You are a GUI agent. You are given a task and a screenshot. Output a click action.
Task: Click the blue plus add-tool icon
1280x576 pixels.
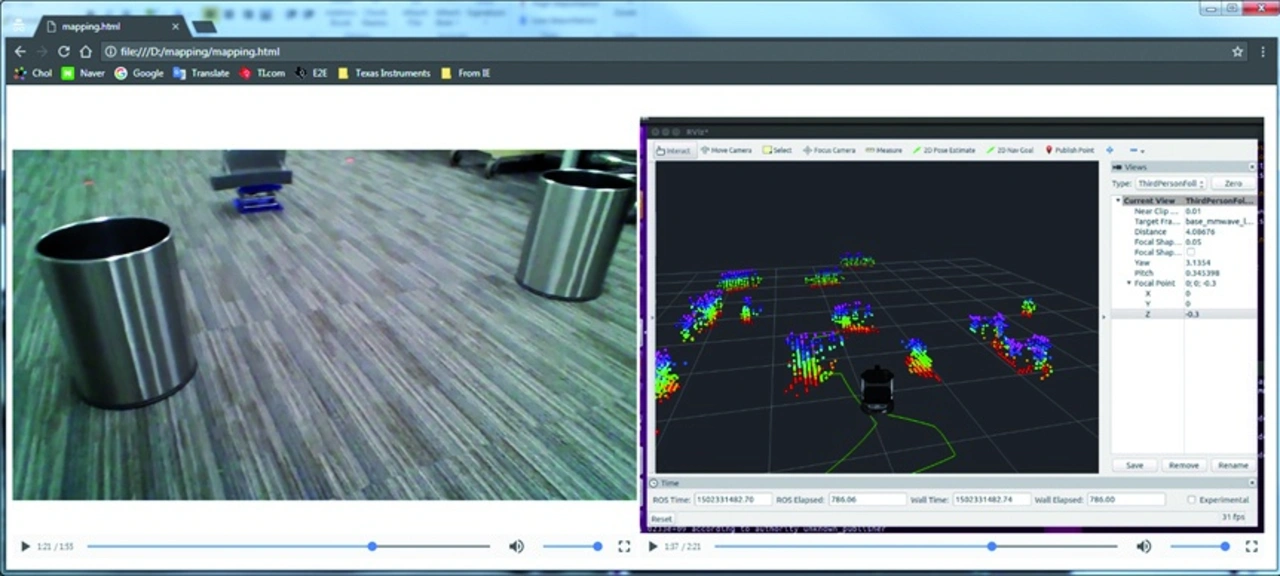[x=1109, y=150]
